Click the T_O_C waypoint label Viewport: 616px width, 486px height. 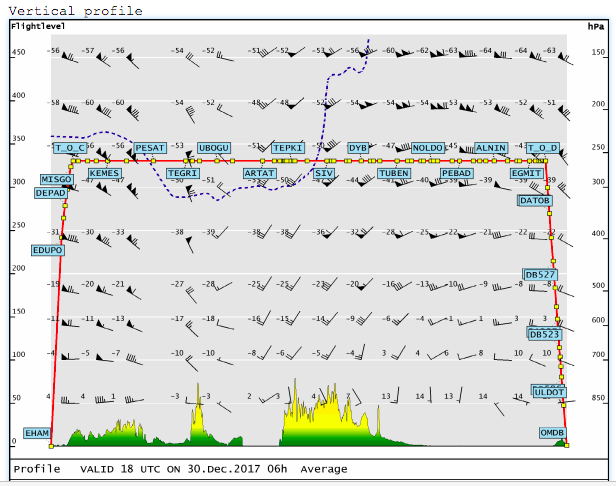tap(70, 148)
